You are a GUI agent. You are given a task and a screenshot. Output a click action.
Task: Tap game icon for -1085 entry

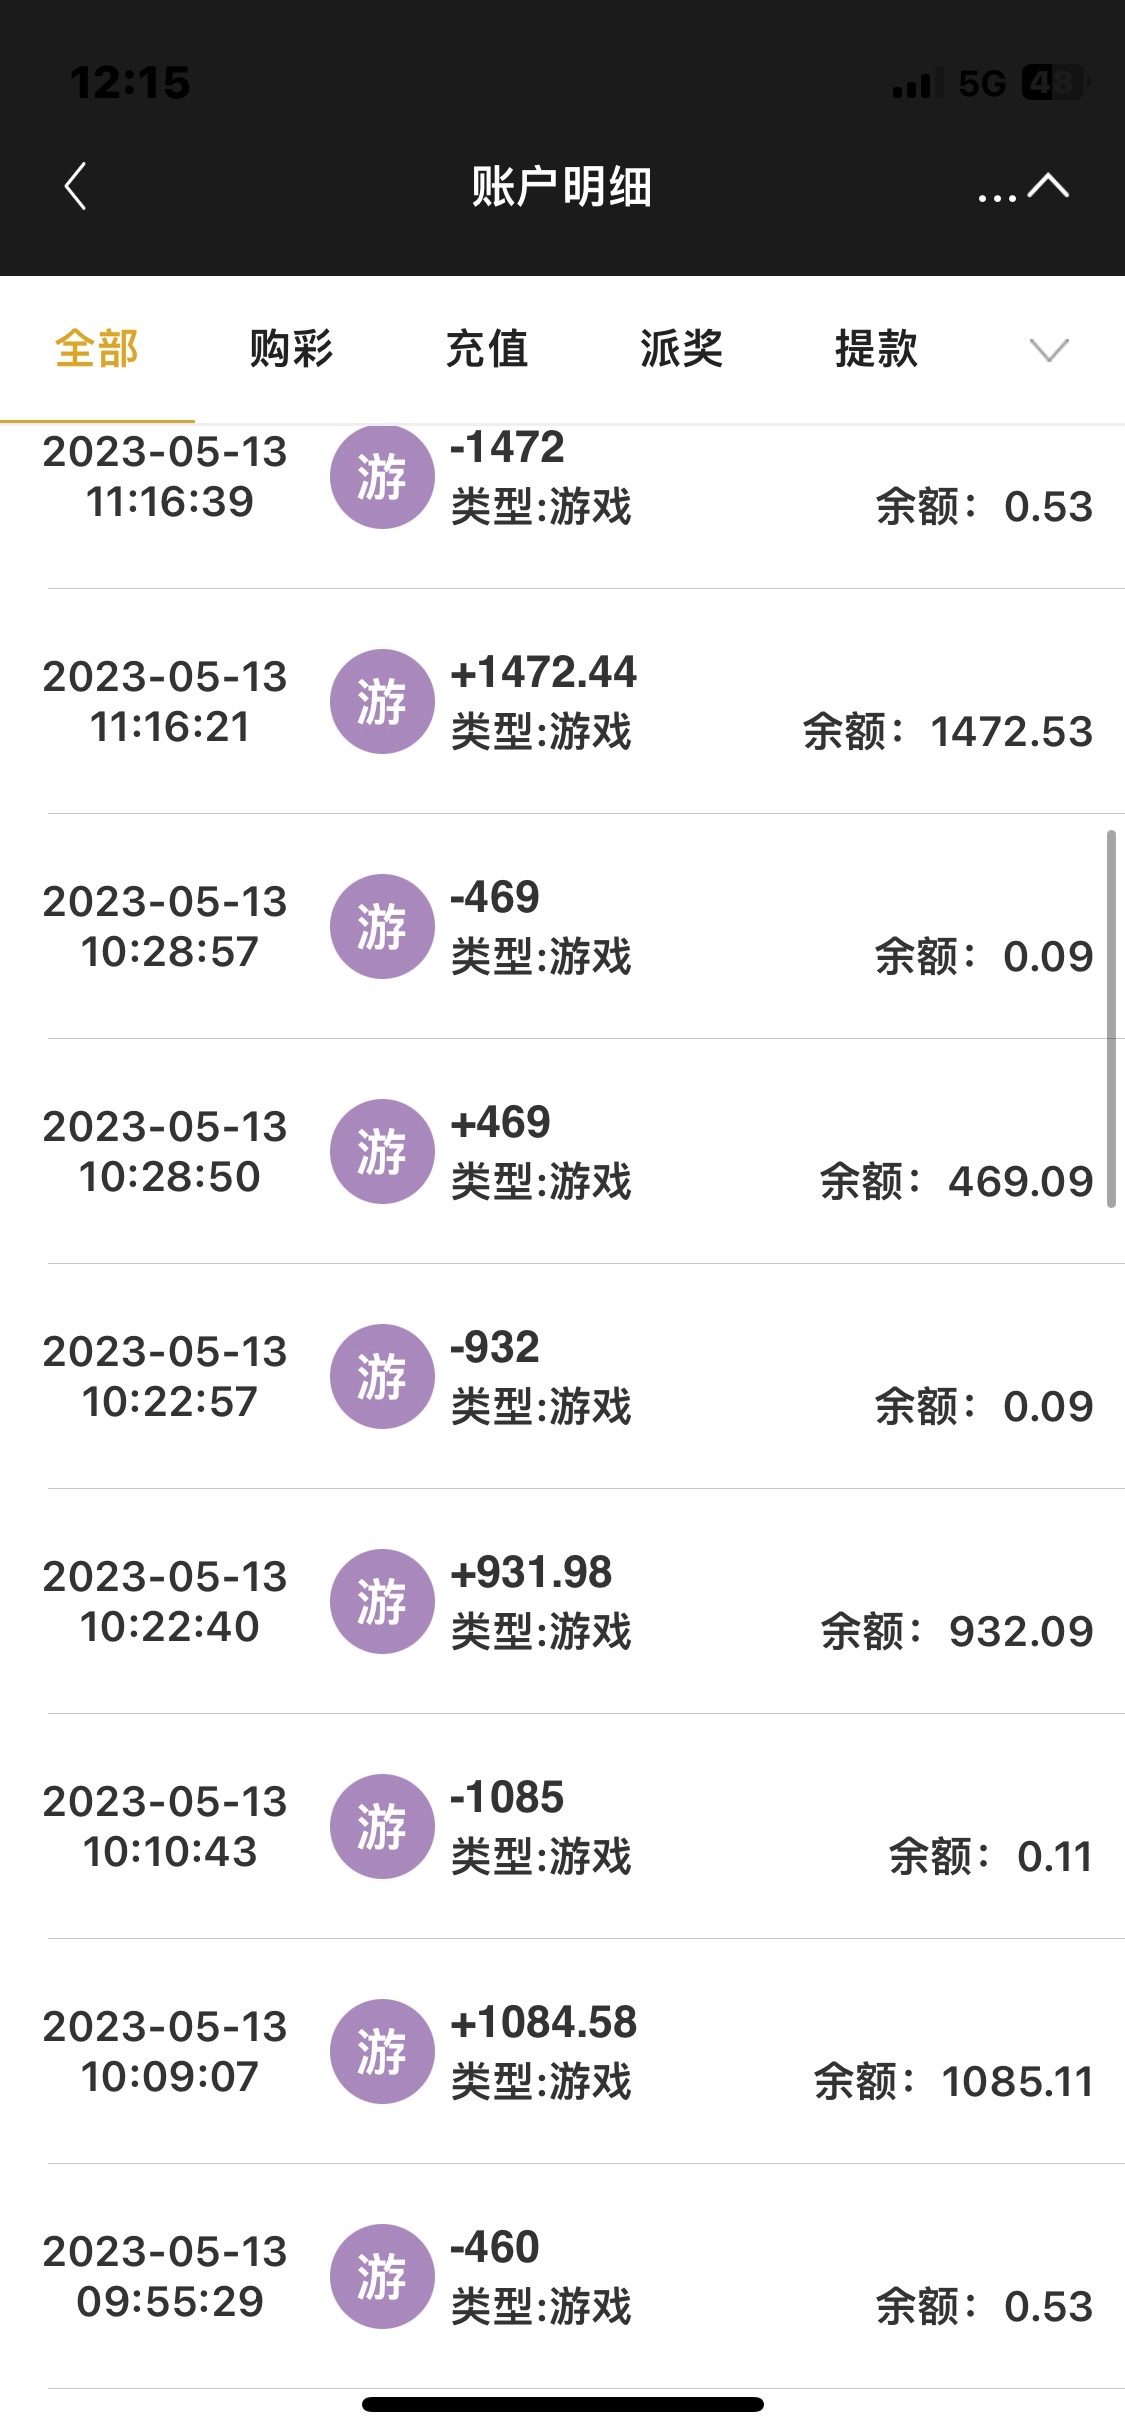click(x=382, y=1826)
